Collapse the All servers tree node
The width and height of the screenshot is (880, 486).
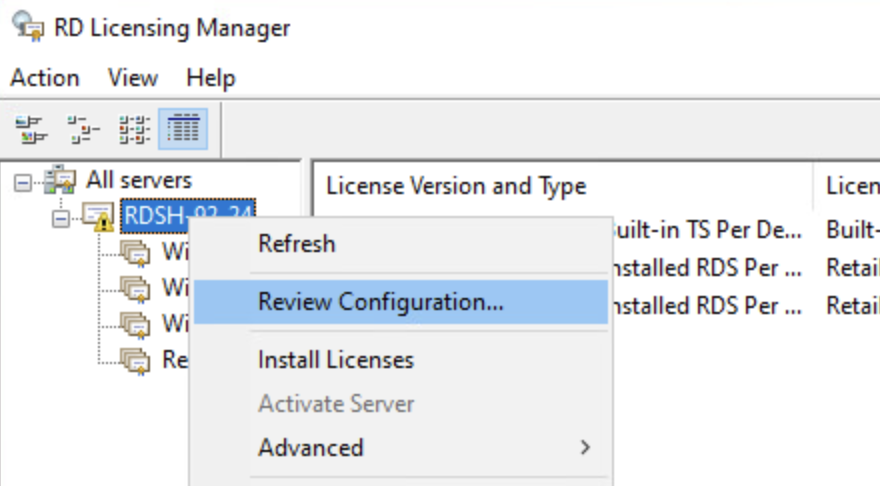pyautogui.click(x=22, y=182)
